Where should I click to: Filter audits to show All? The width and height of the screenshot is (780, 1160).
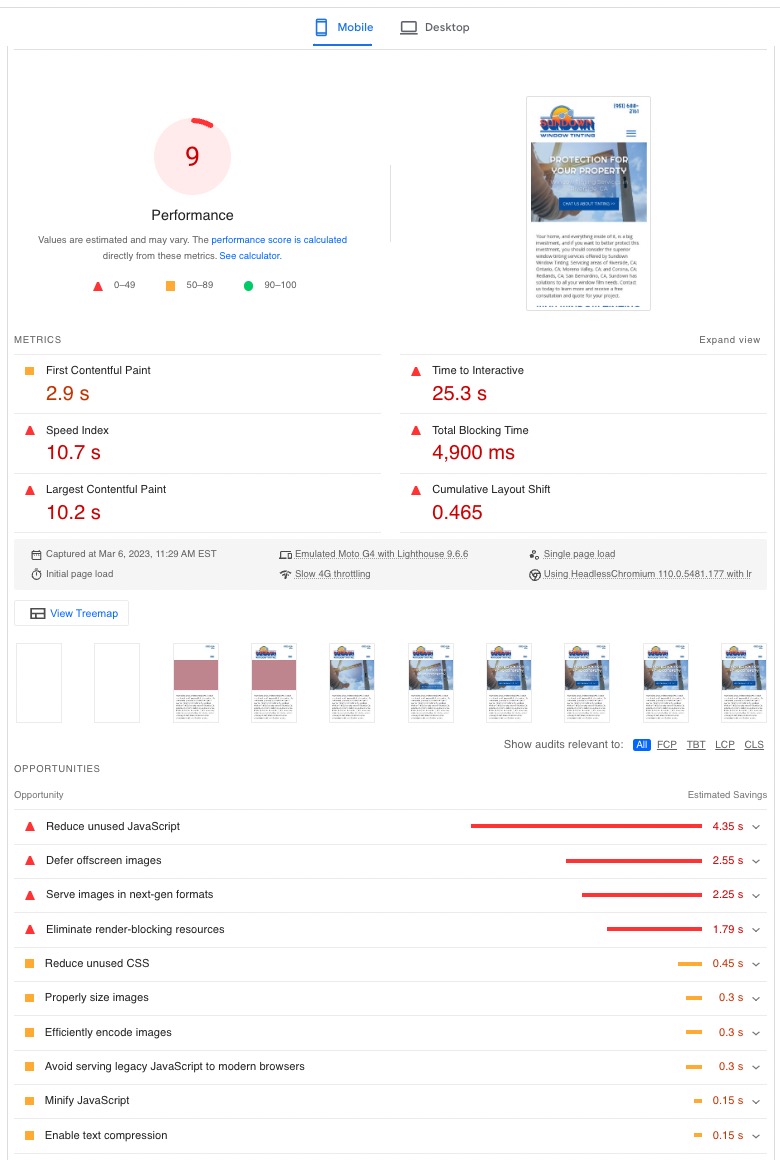pyautogui.click(x=641, y=745)
